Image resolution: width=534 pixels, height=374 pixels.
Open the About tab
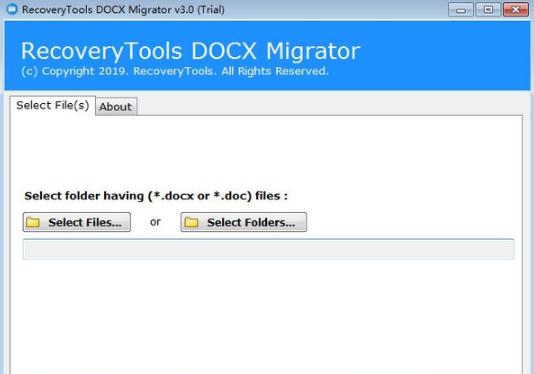[116, 107]
